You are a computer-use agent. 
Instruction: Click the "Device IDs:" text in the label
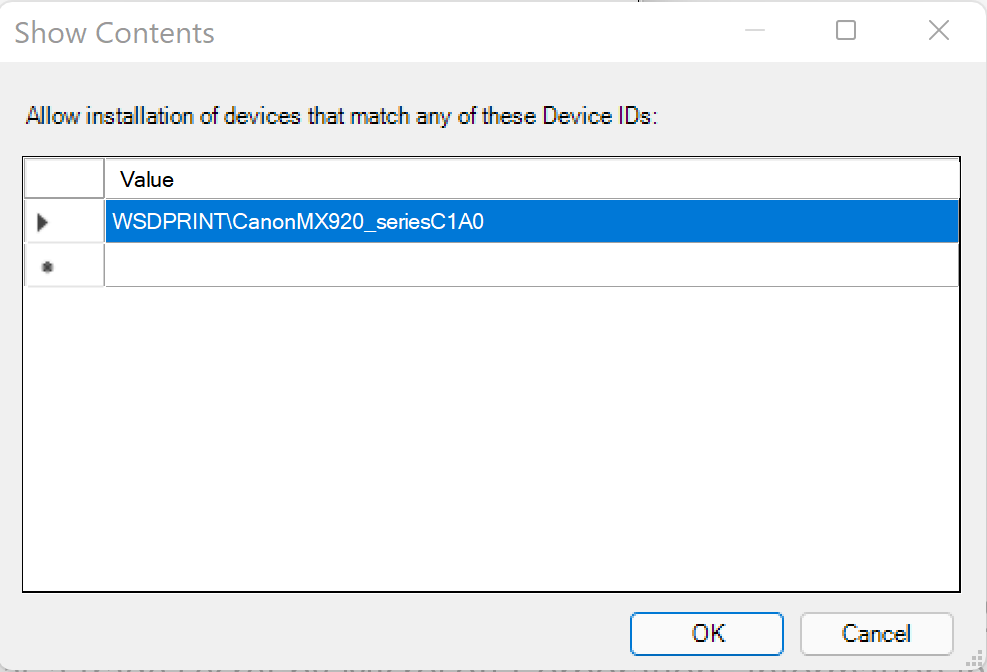coord(599,116)
